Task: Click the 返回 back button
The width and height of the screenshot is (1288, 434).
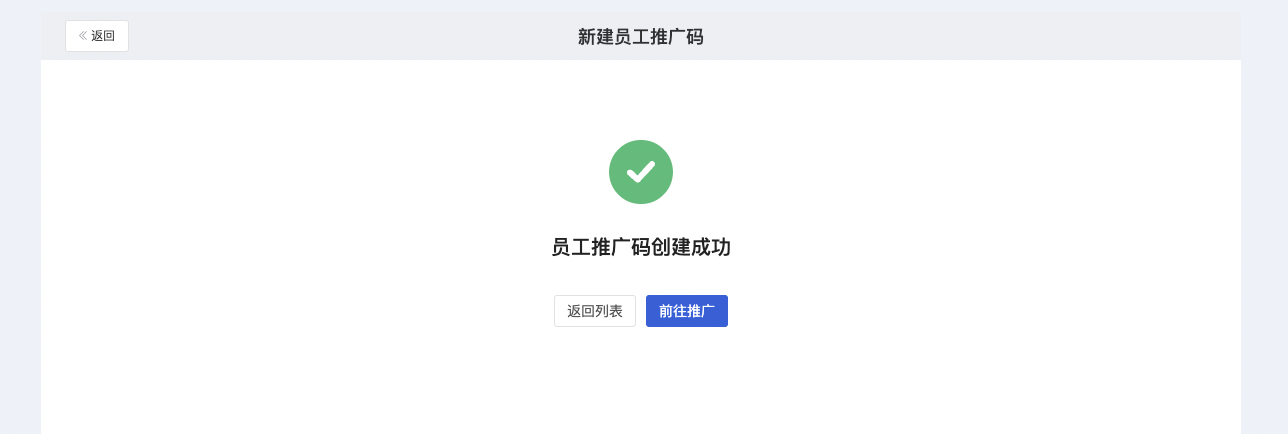Action: (97, 36)
